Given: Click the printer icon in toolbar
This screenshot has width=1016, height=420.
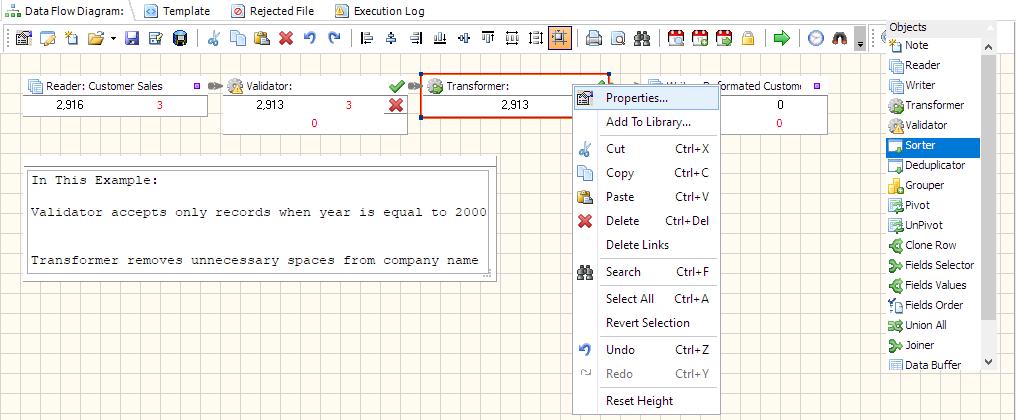Looking at the screenshot, I should [x=594, y=39].
